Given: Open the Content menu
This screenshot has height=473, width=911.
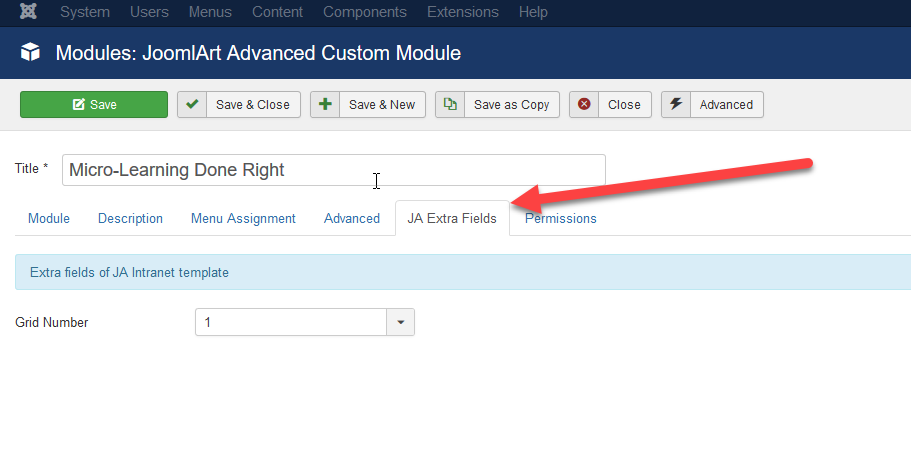Looking at the screenshot, I should 277,12.
